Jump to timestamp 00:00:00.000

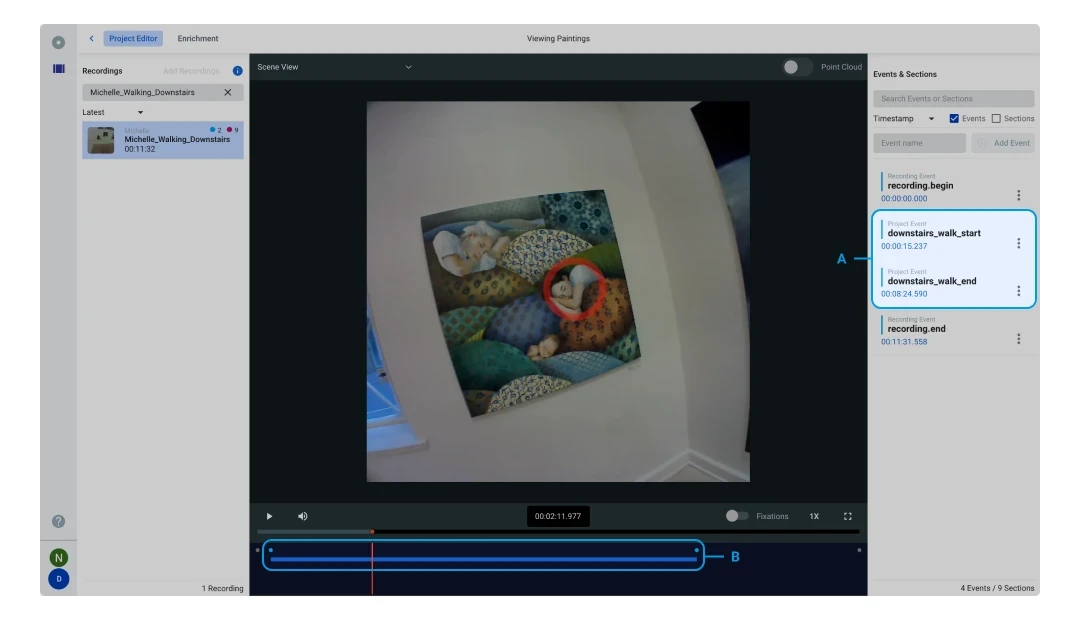(904, 198)
